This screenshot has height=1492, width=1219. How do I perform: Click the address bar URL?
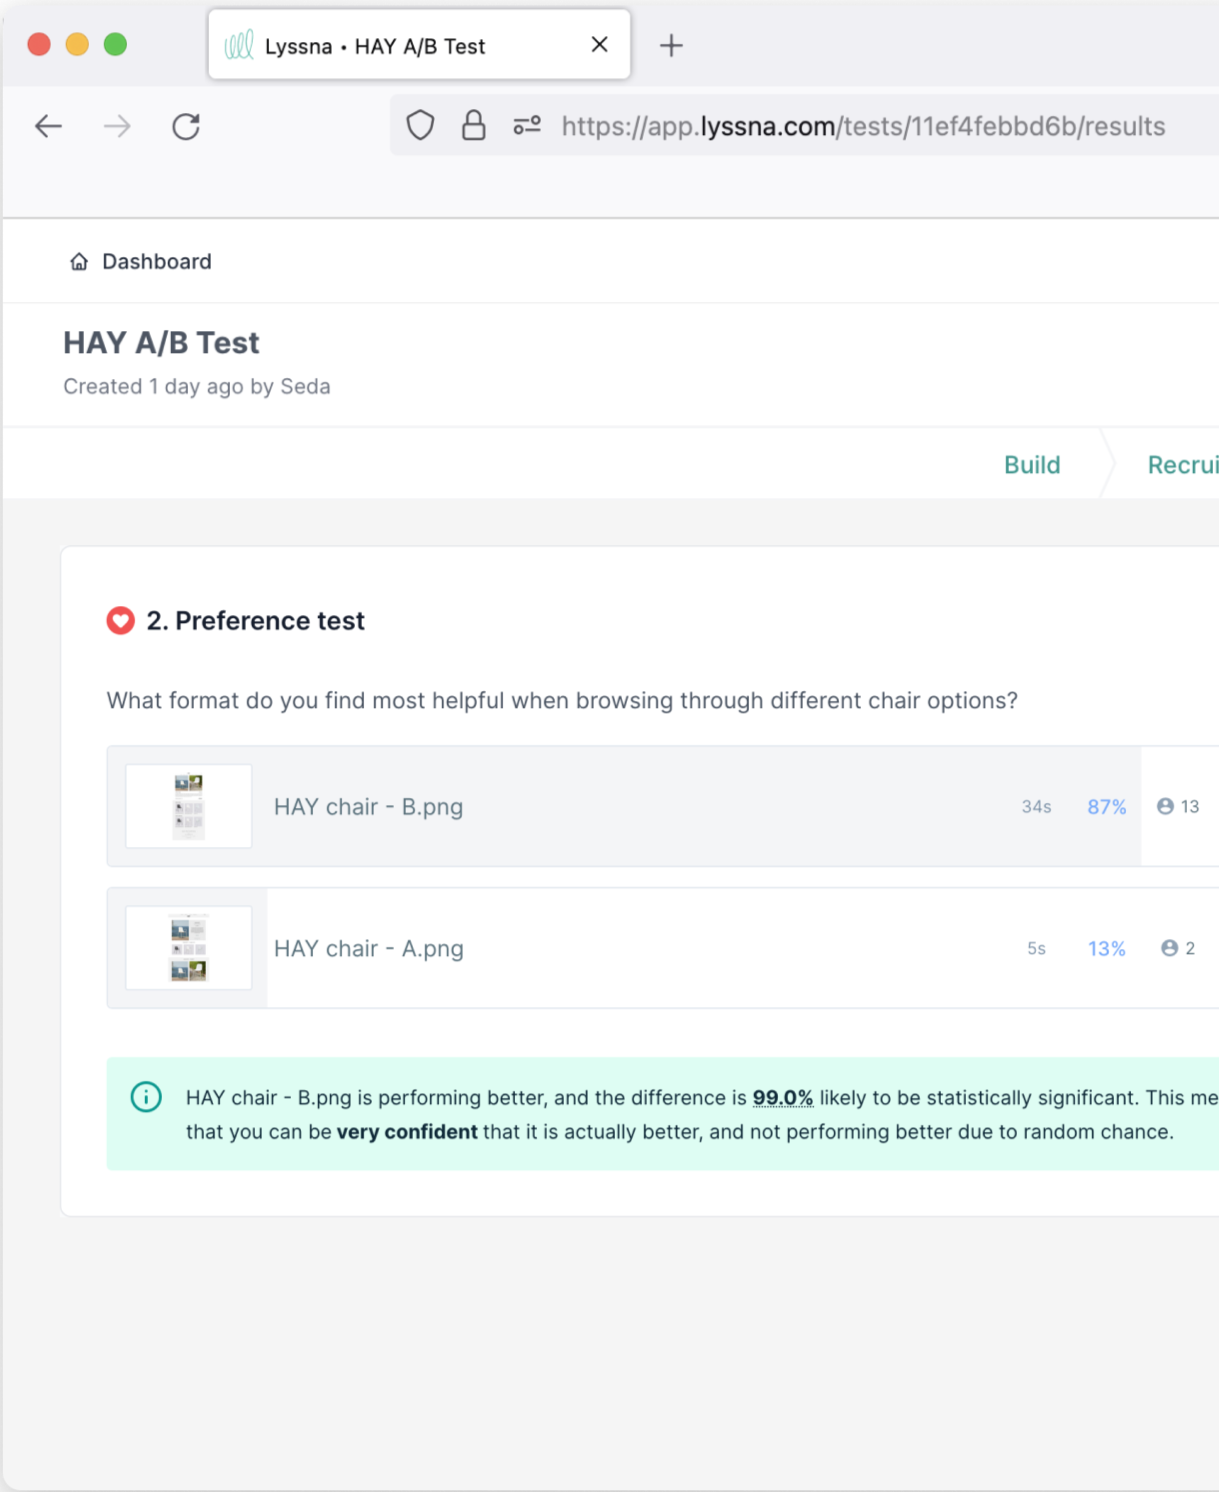(863, 126)
